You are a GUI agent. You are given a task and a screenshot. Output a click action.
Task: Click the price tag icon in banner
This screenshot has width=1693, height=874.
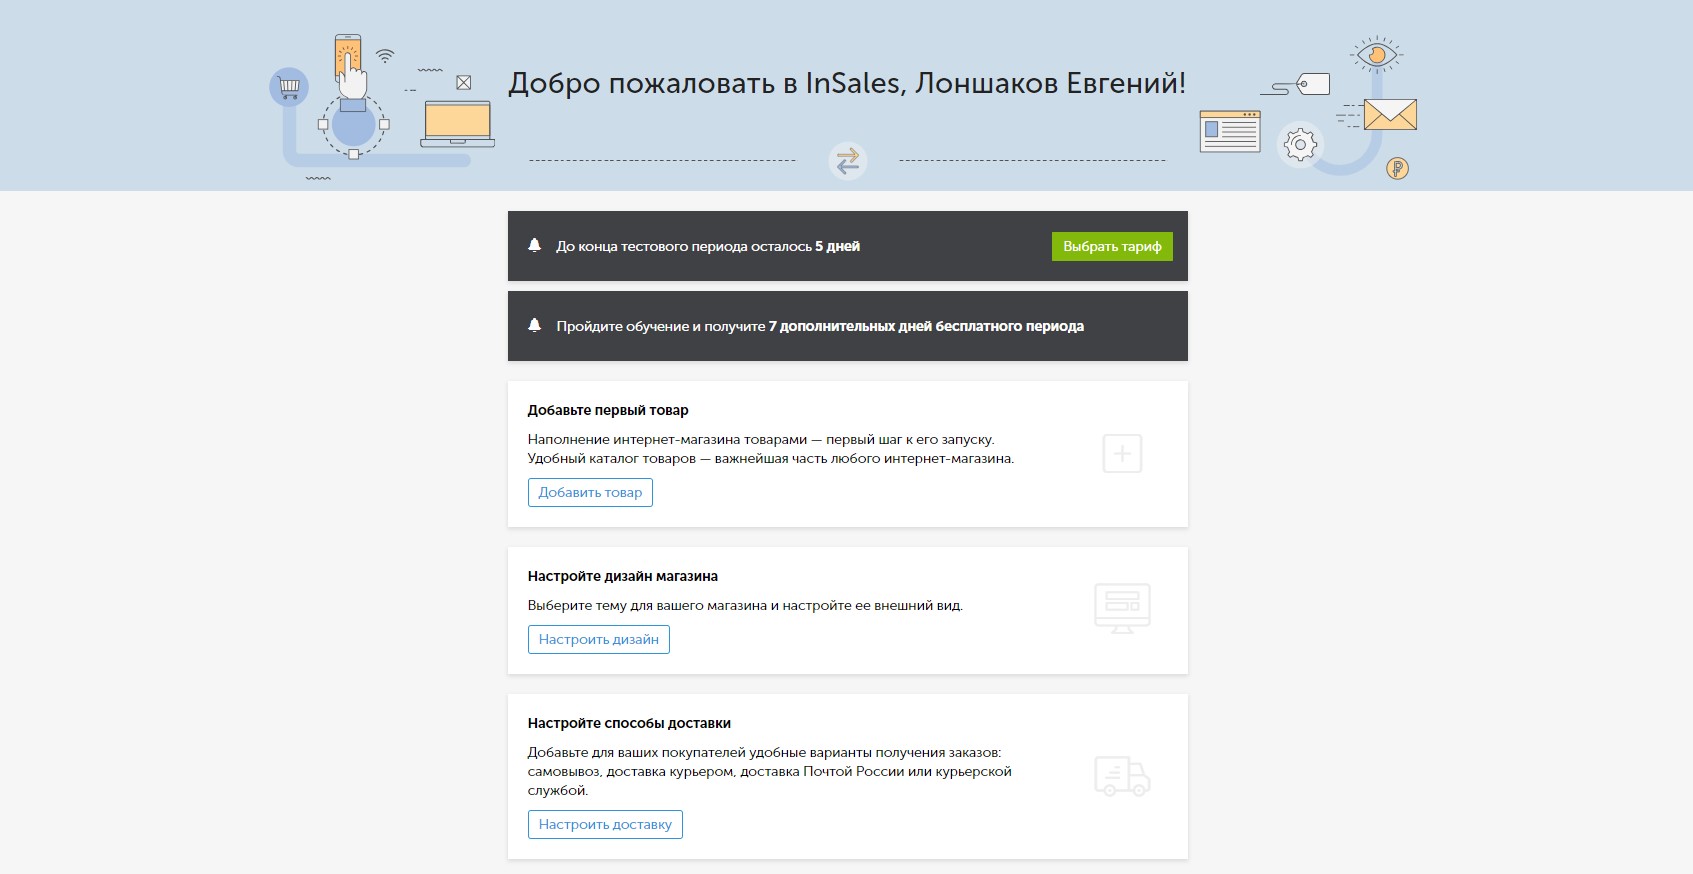coord(1313,84)
